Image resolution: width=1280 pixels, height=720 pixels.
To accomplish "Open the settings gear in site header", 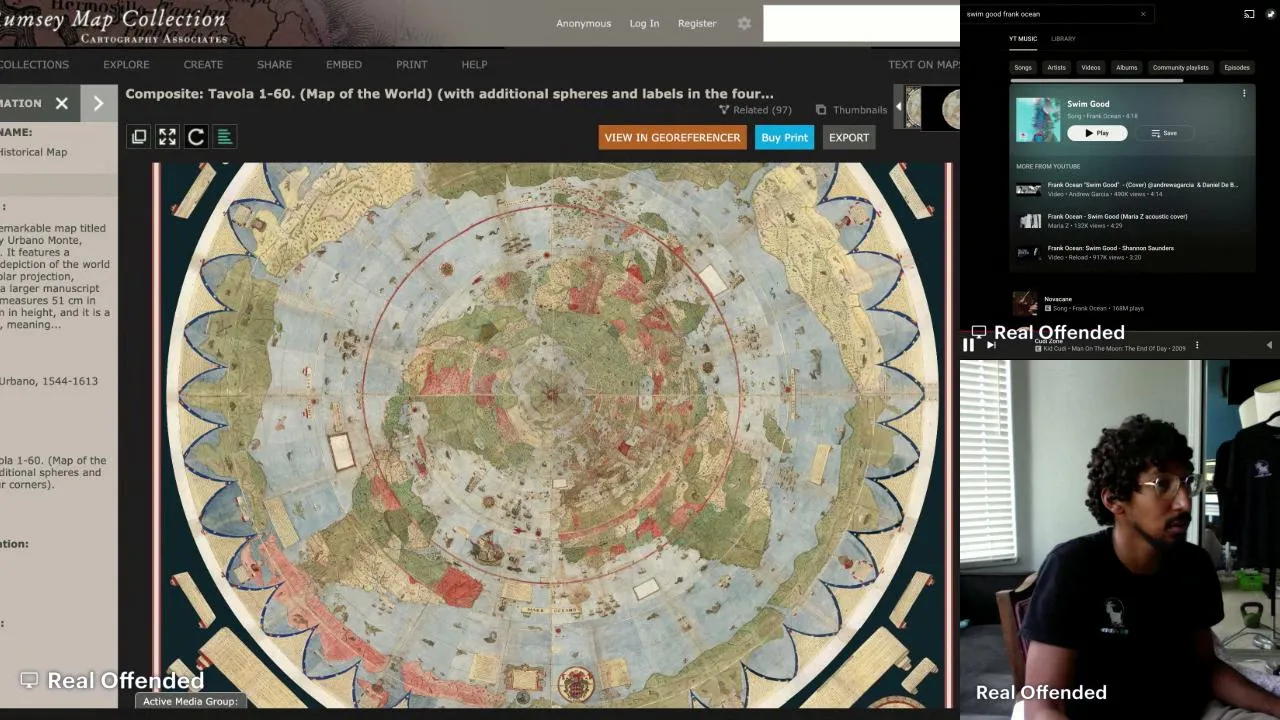I will pos(744,23).
